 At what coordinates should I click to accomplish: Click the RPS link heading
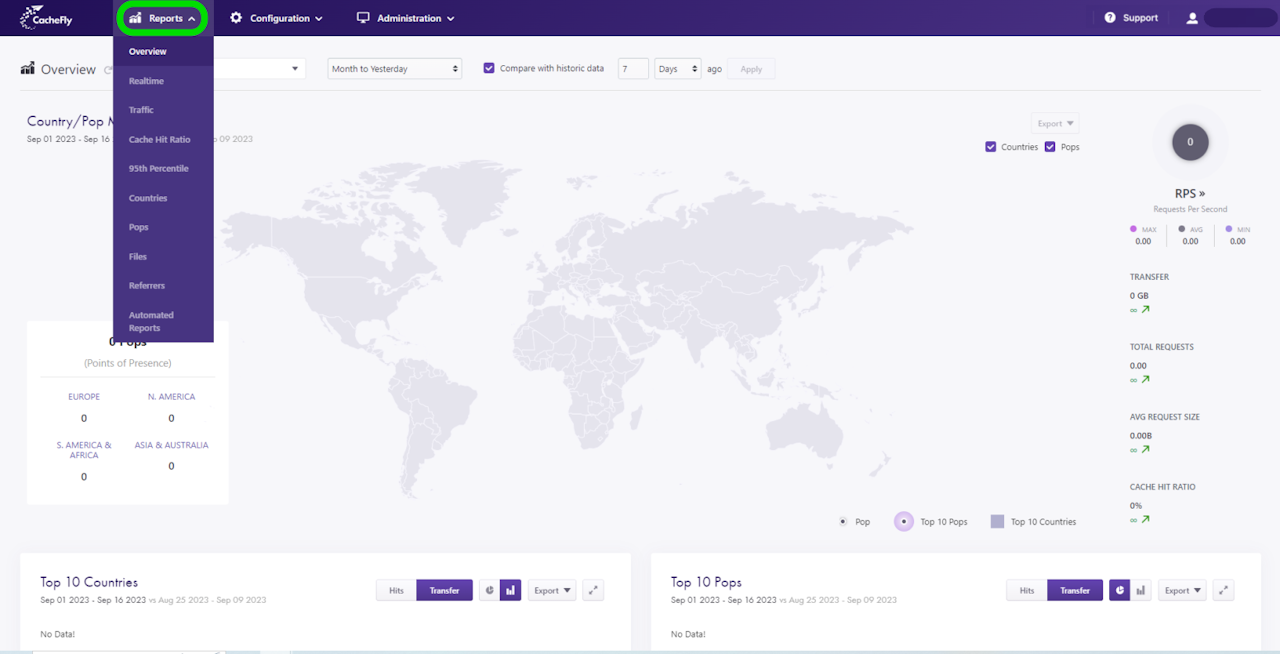[x=1189, y=194]
